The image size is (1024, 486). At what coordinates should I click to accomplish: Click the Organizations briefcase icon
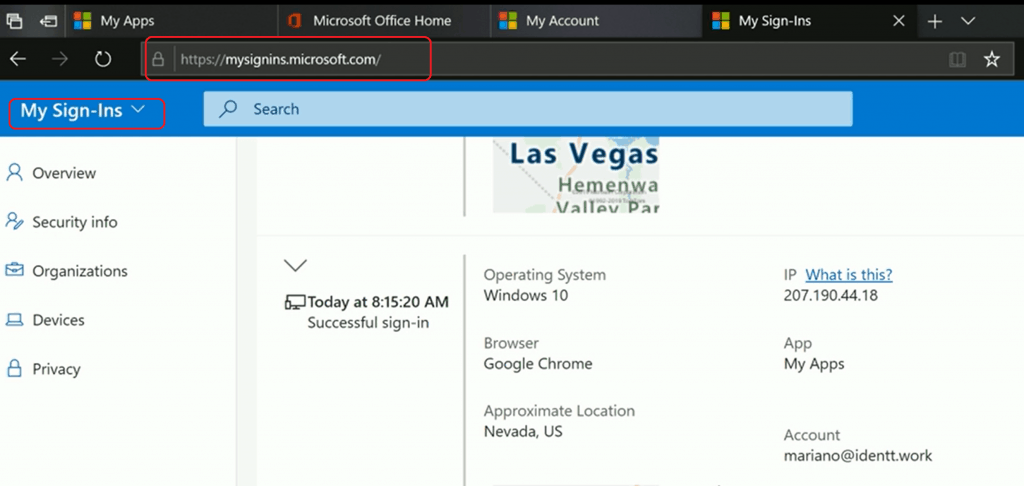click(x=14, y=270)
